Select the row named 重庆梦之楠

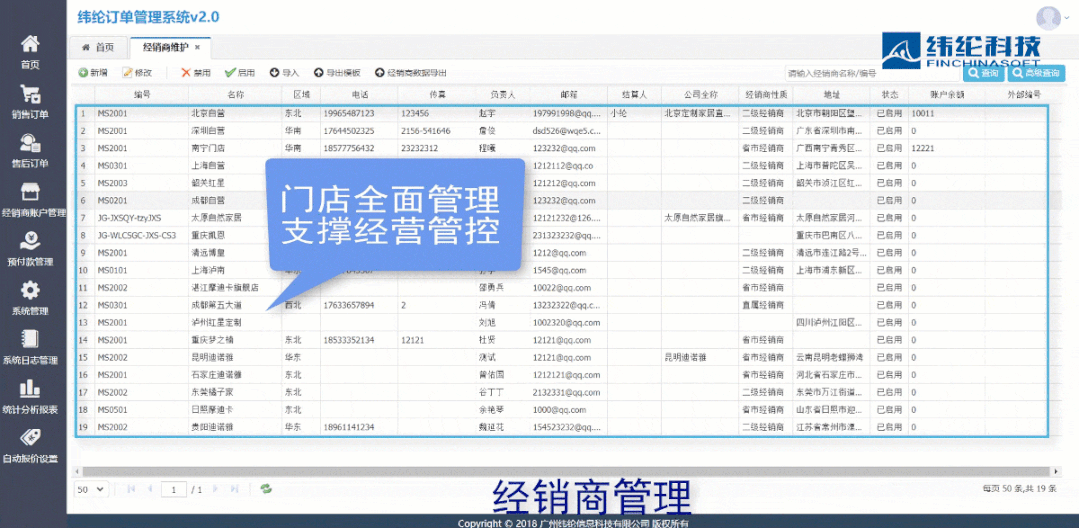click(x=562, y=339)
